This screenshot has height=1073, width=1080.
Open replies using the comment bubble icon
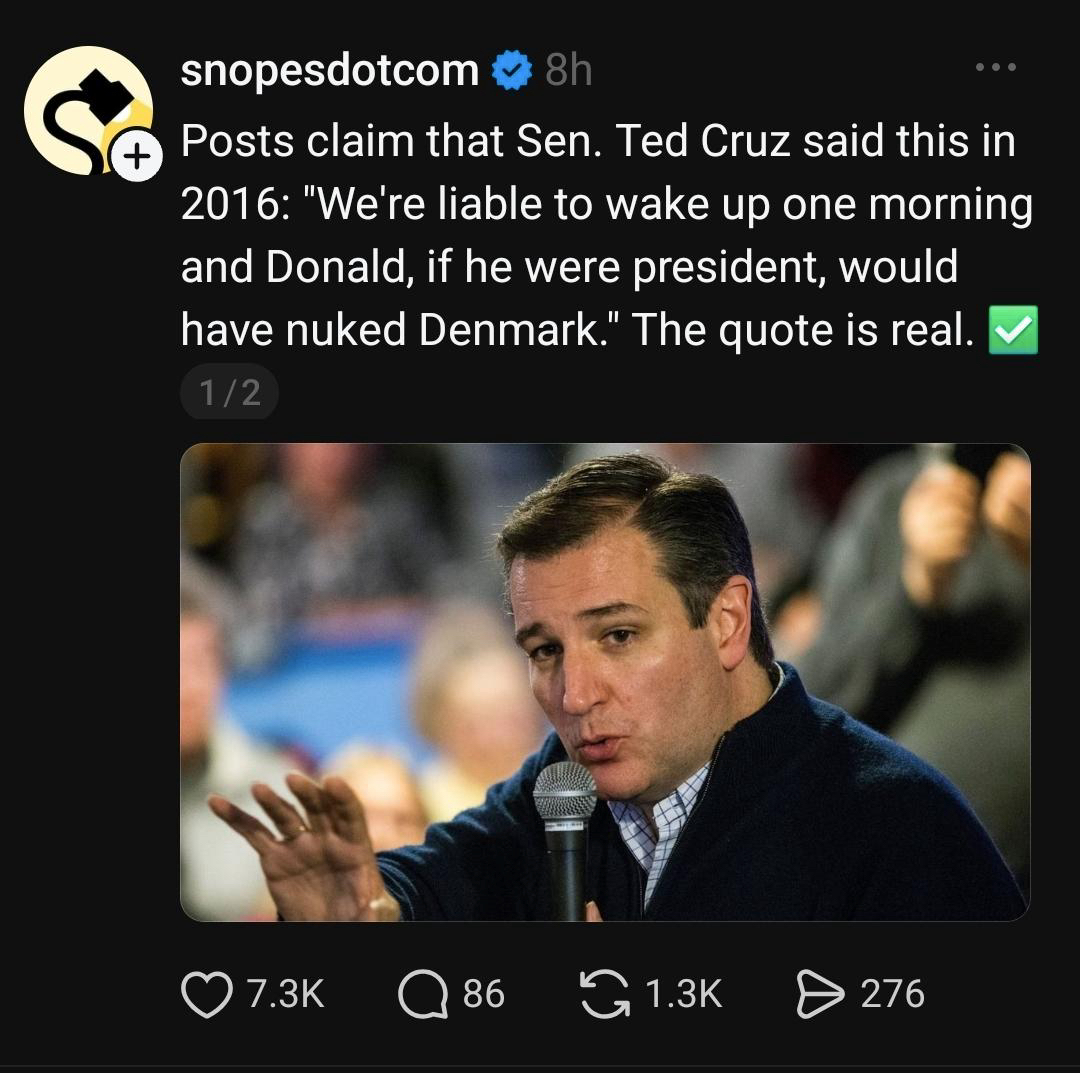pyautogui.click(x=422, y=994)
